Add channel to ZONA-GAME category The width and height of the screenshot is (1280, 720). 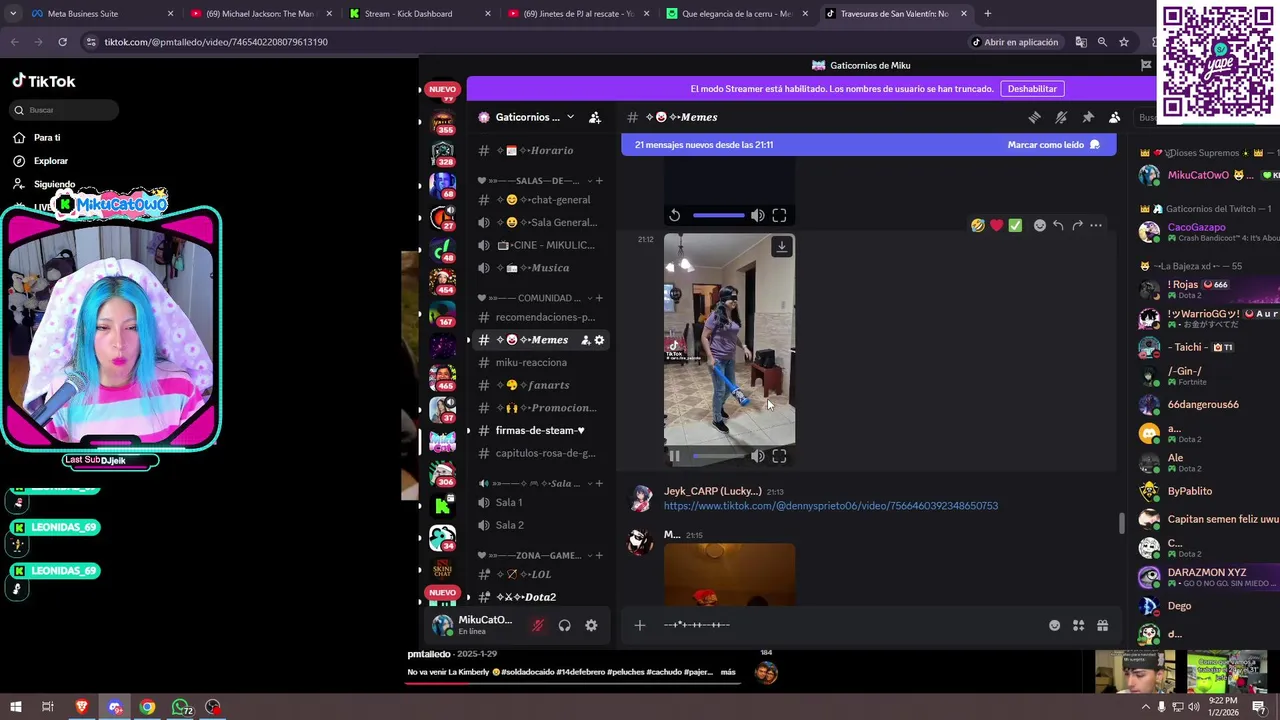[599, 555]
